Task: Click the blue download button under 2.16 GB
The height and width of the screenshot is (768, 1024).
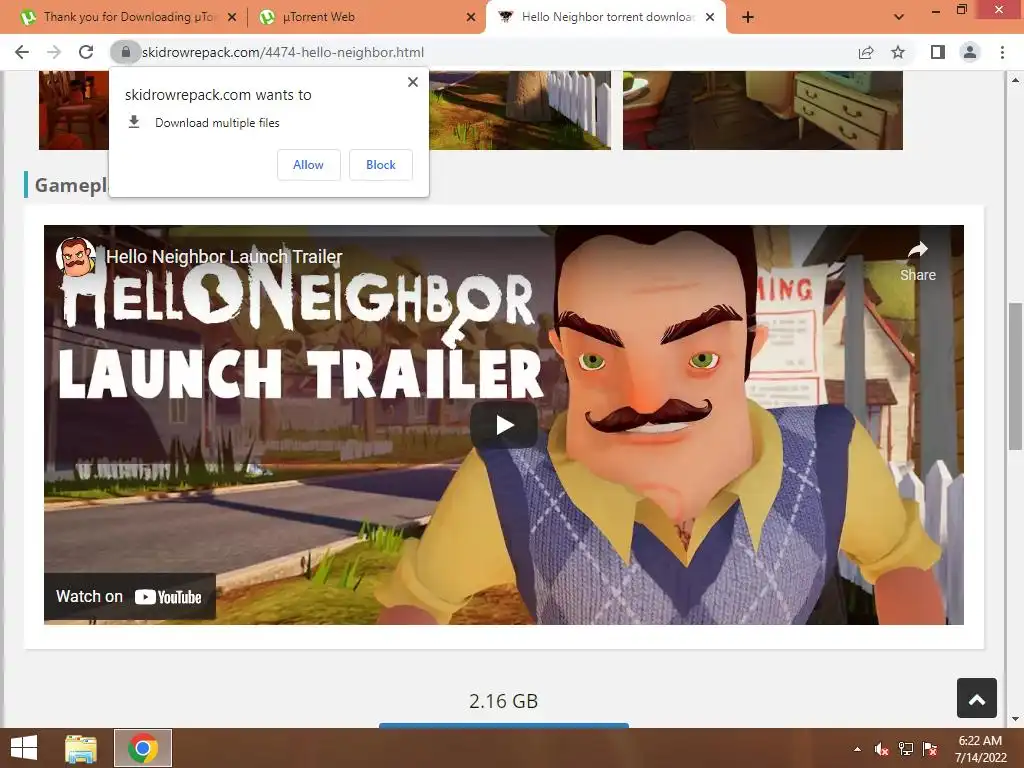Action: [504, 725]
